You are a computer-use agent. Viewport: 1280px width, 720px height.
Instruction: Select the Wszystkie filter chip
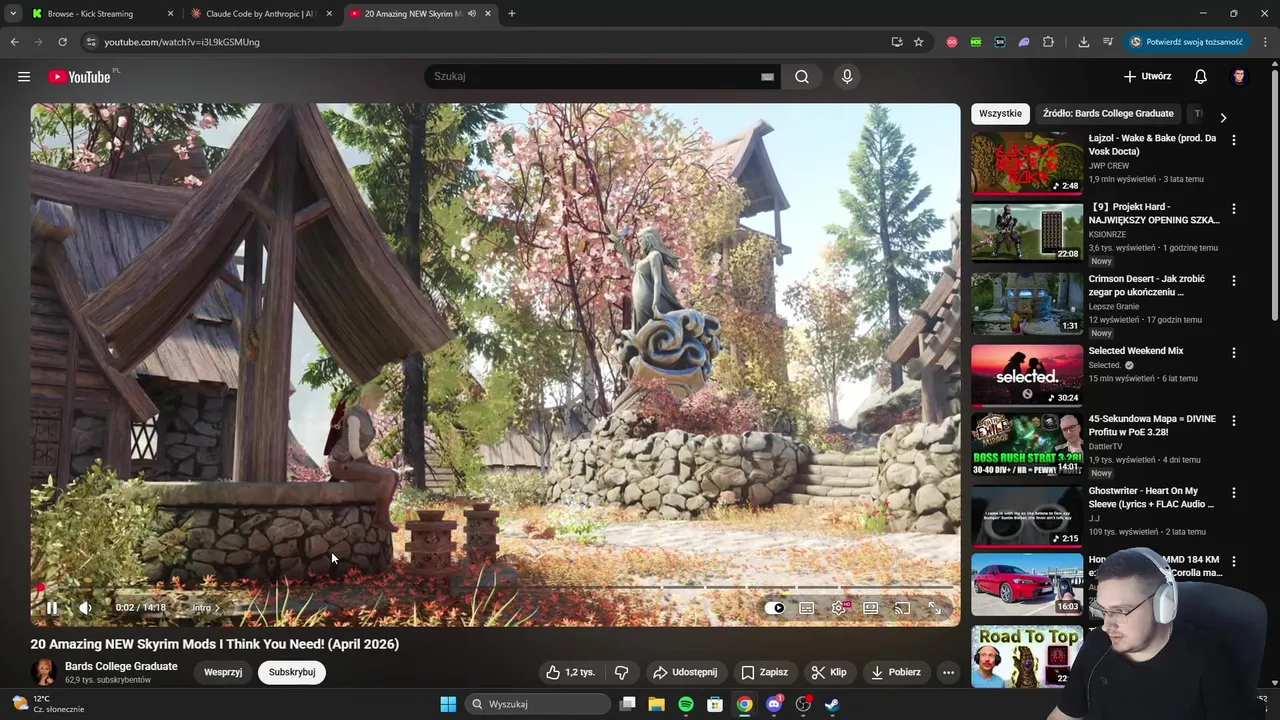[x=1000, y=114]
